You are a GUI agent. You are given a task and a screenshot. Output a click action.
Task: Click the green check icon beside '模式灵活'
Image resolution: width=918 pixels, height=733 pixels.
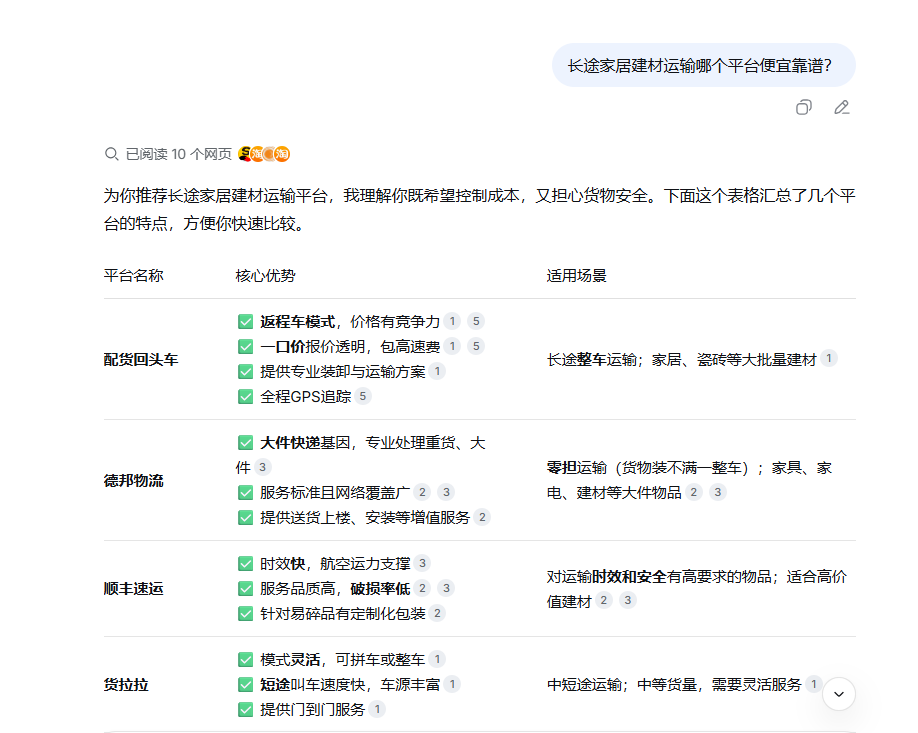coord(245,660)
